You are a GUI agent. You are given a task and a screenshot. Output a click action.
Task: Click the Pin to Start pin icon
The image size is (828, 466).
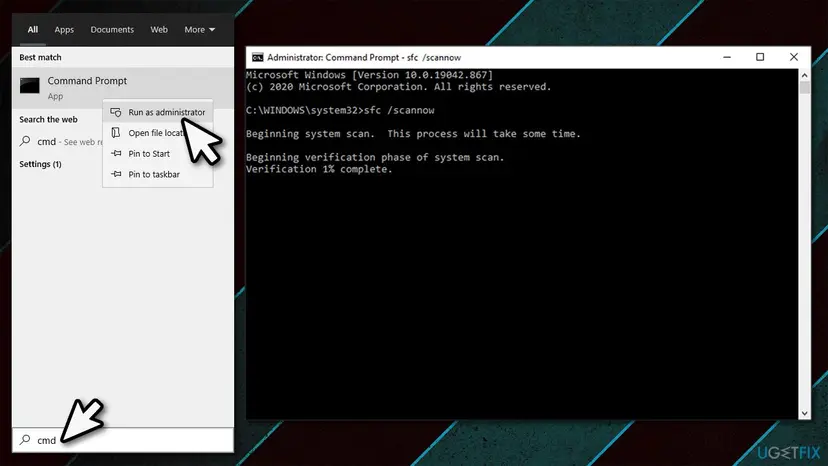point(116,154)
